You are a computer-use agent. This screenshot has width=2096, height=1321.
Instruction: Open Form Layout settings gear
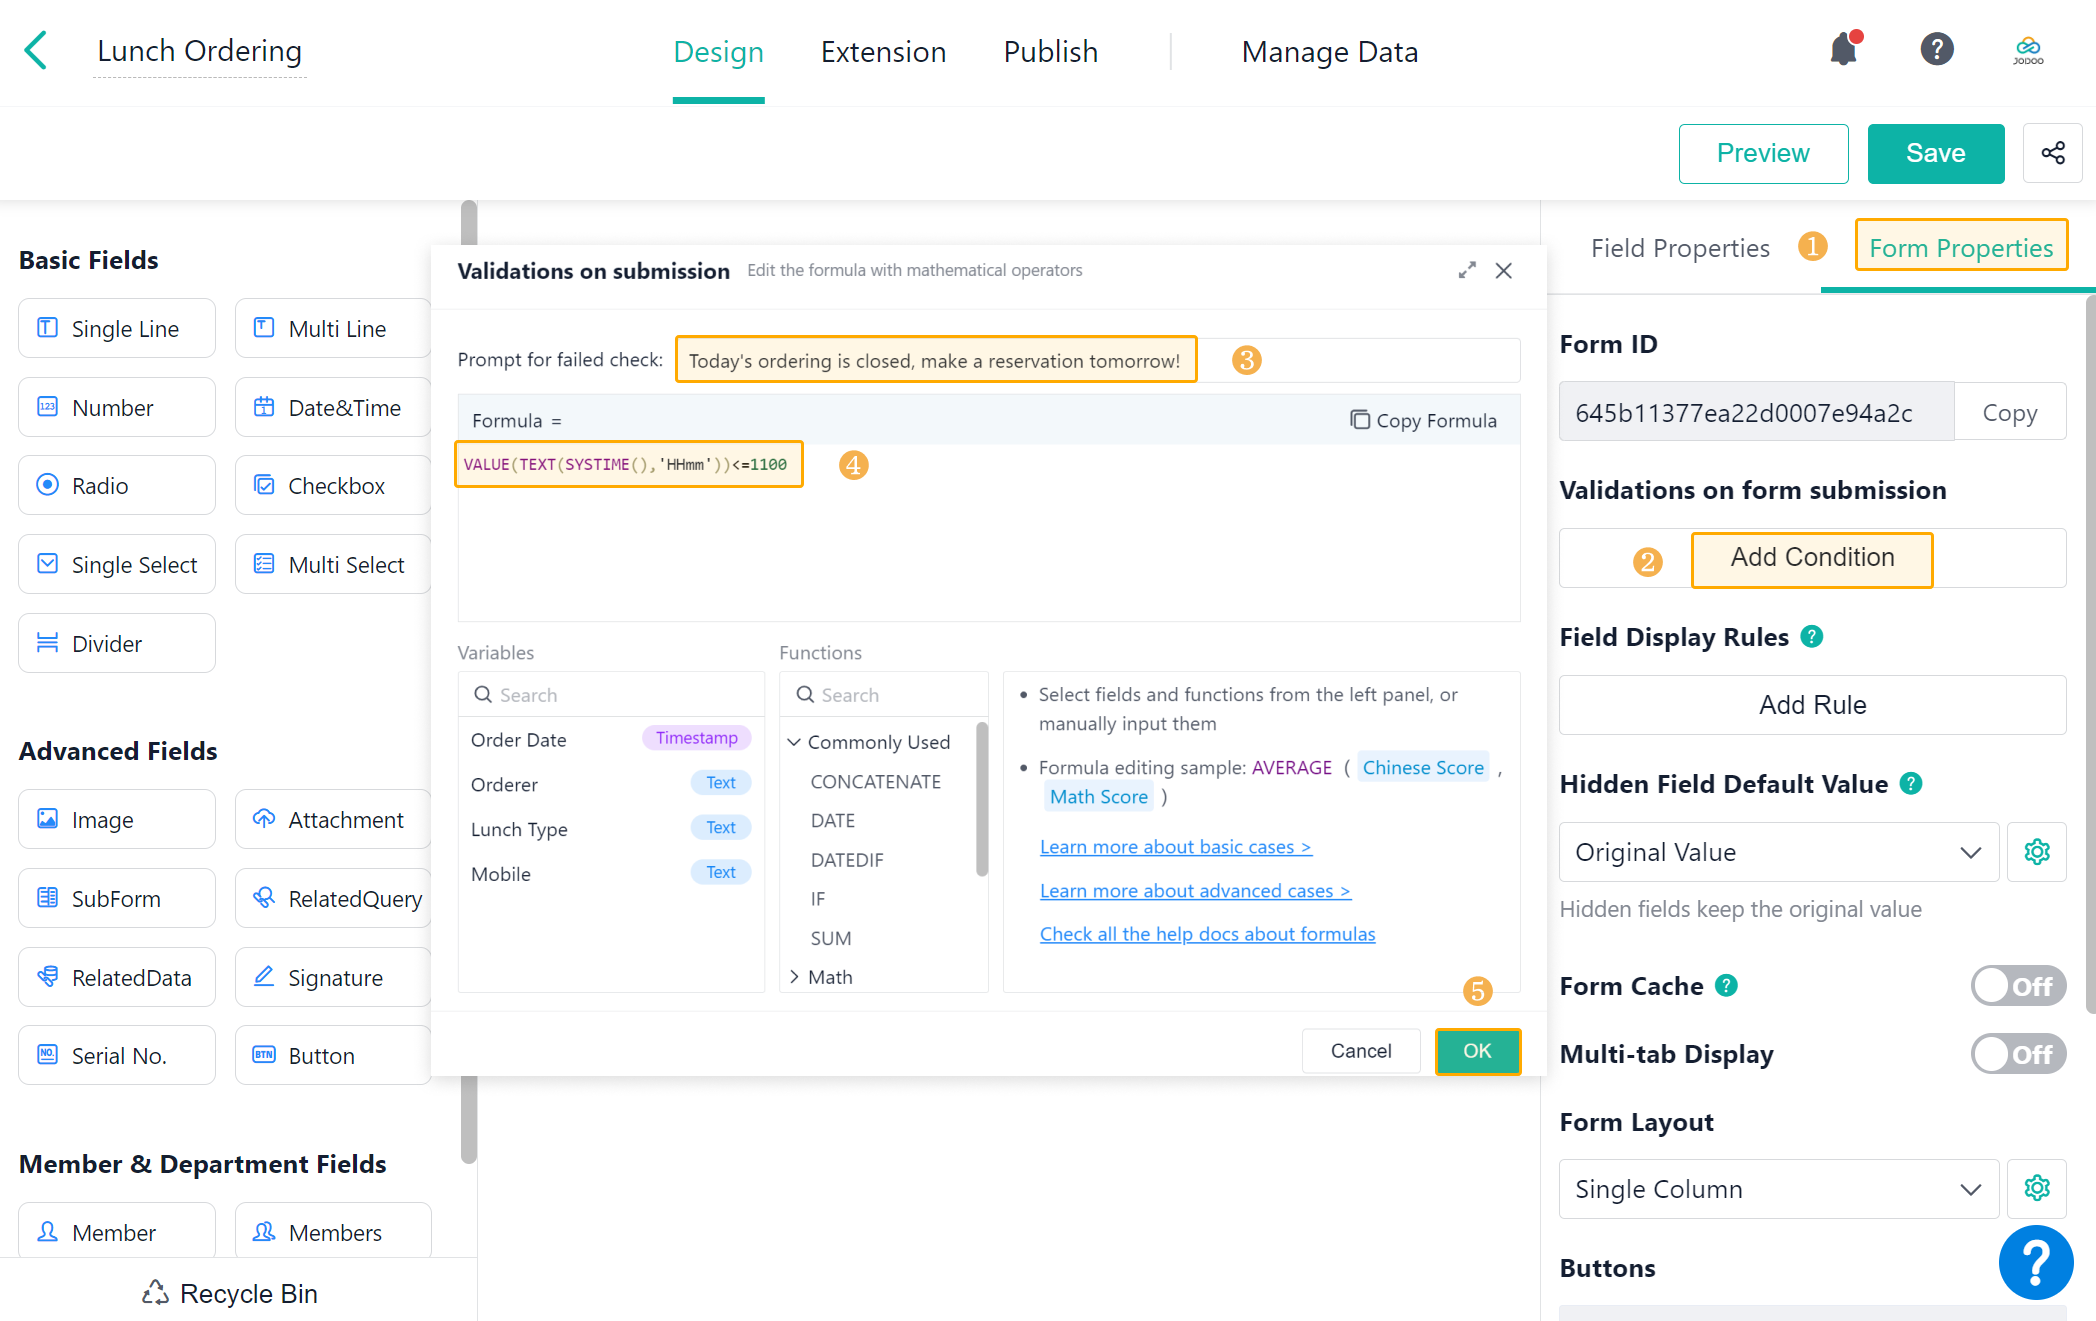click(x=2036, y=1188)
